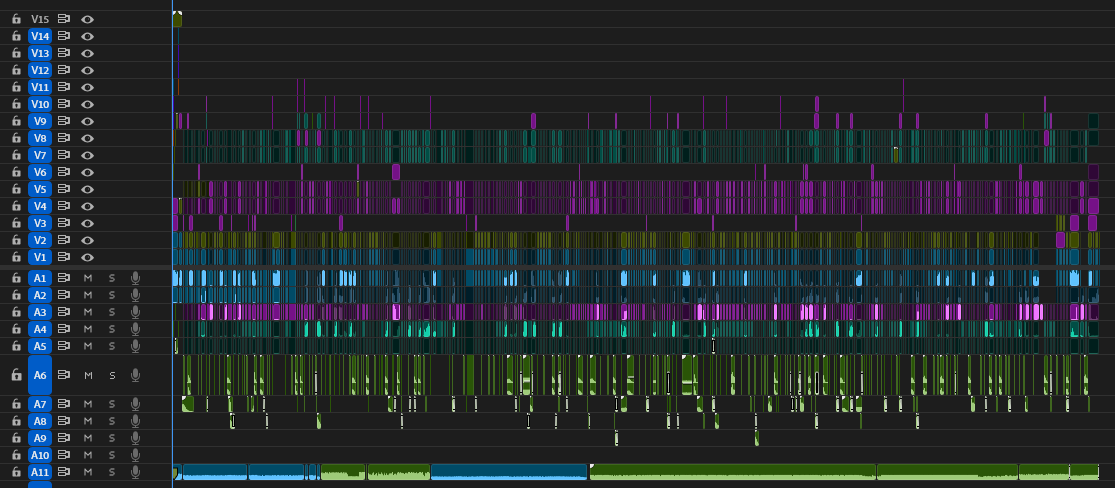Toggle track targeting for A6
Screen dimensions: 1115x488
click(x=40, y=375)
